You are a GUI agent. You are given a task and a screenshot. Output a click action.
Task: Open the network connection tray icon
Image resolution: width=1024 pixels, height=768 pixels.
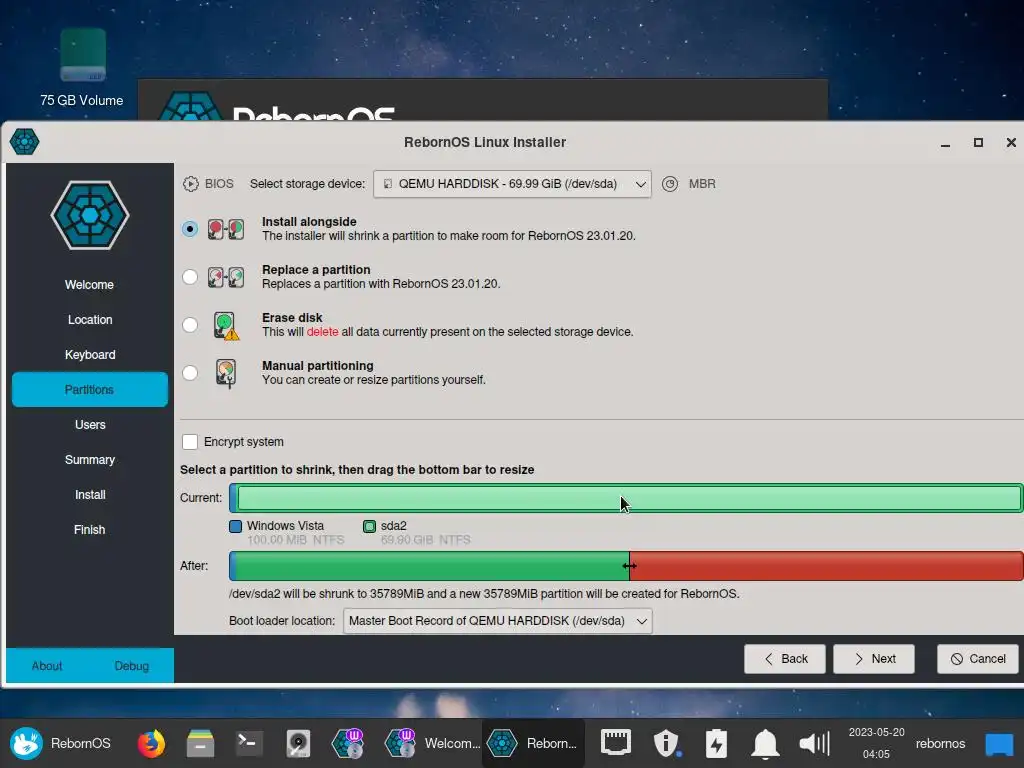[616, 743]
